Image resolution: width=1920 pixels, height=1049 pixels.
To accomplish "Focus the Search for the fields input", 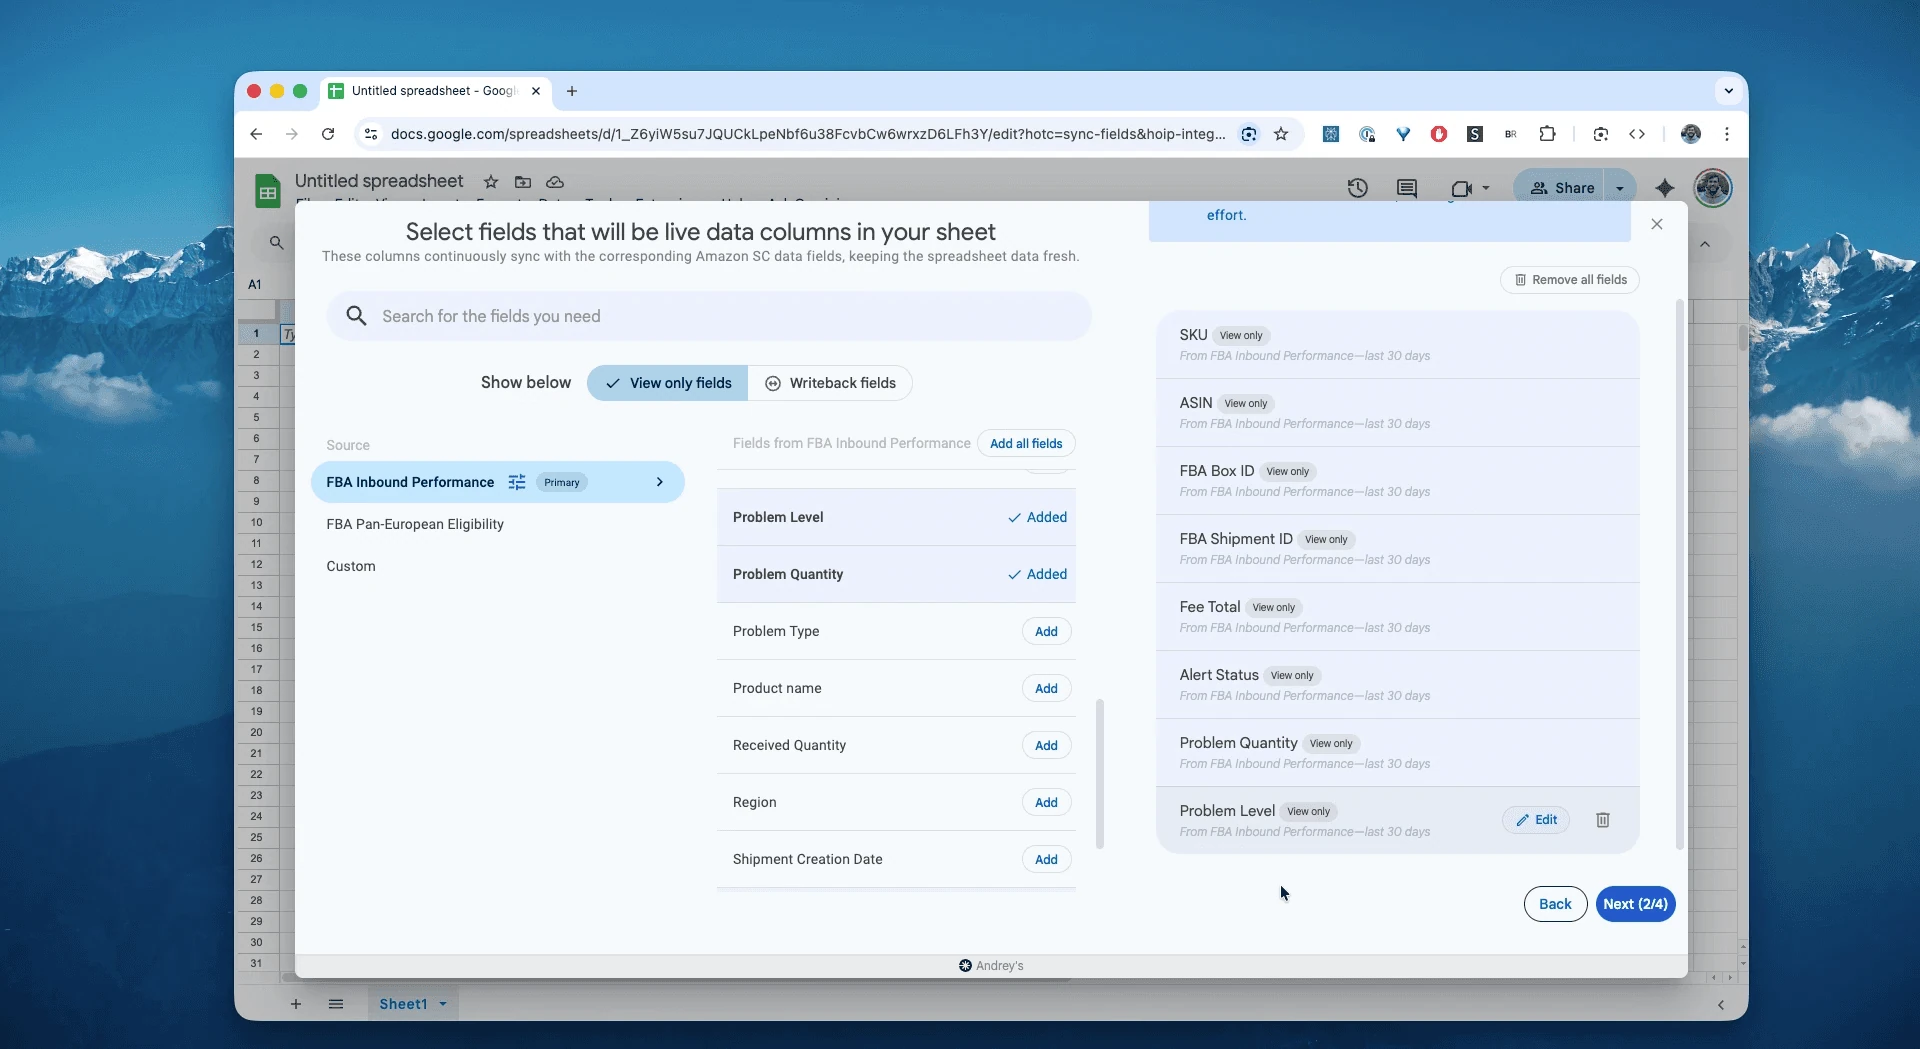I will [709, 316].
